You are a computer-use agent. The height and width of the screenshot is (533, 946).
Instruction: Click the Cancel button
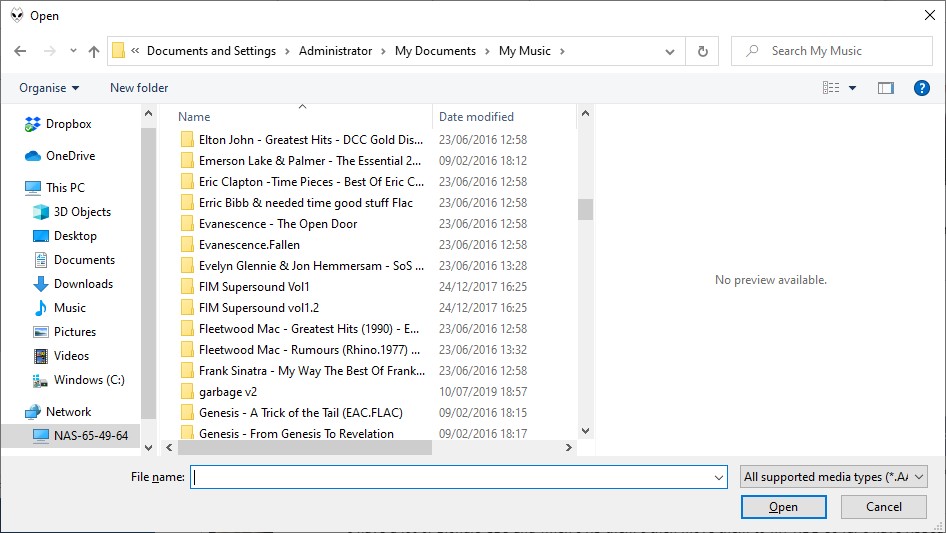pos(883,508)
